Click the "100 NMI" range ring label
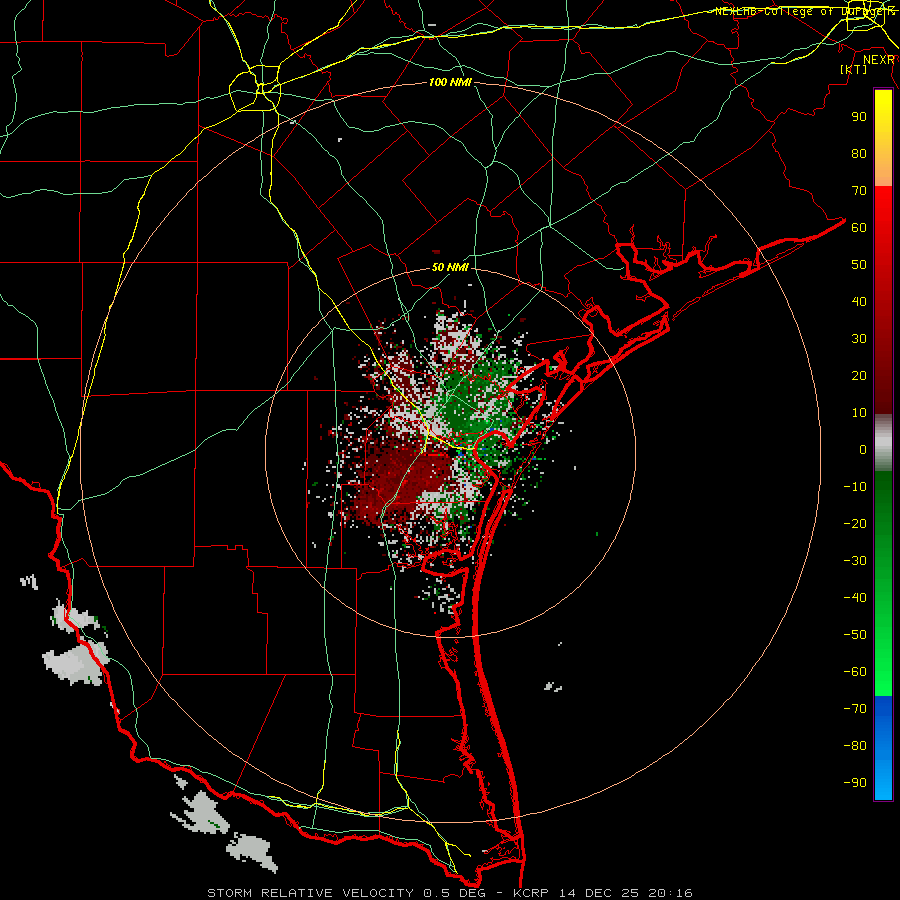The height and width of the screenshot is (900, 900). click(450, 83)
